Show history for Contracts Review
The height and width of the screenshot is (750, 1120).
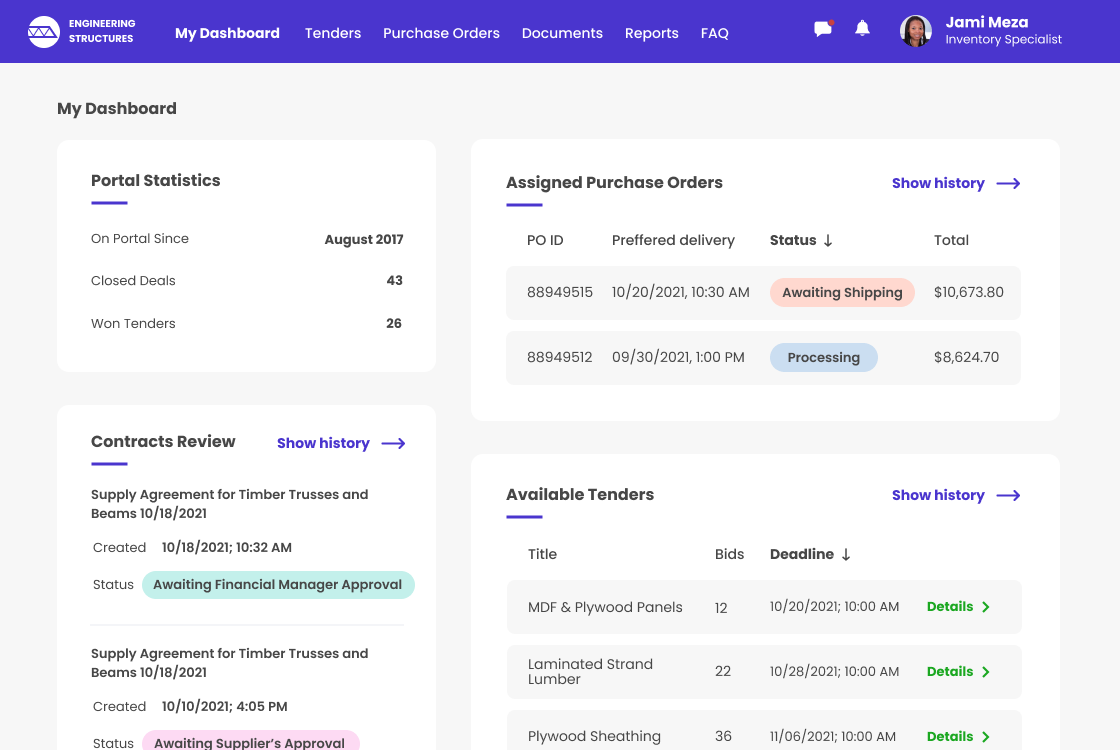coord(322,443)
